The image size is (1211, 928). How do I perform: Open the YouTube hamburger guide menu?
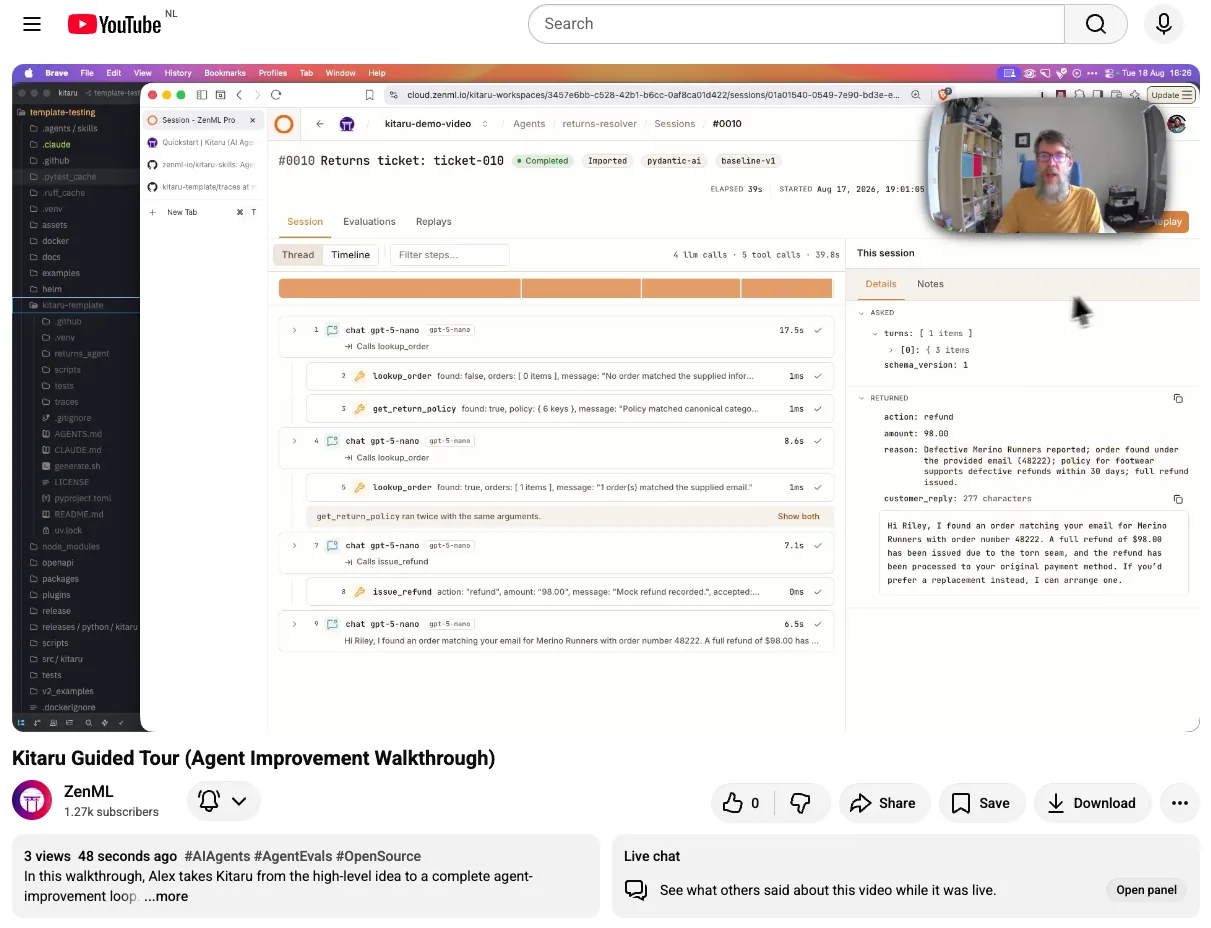pos(31,24)
